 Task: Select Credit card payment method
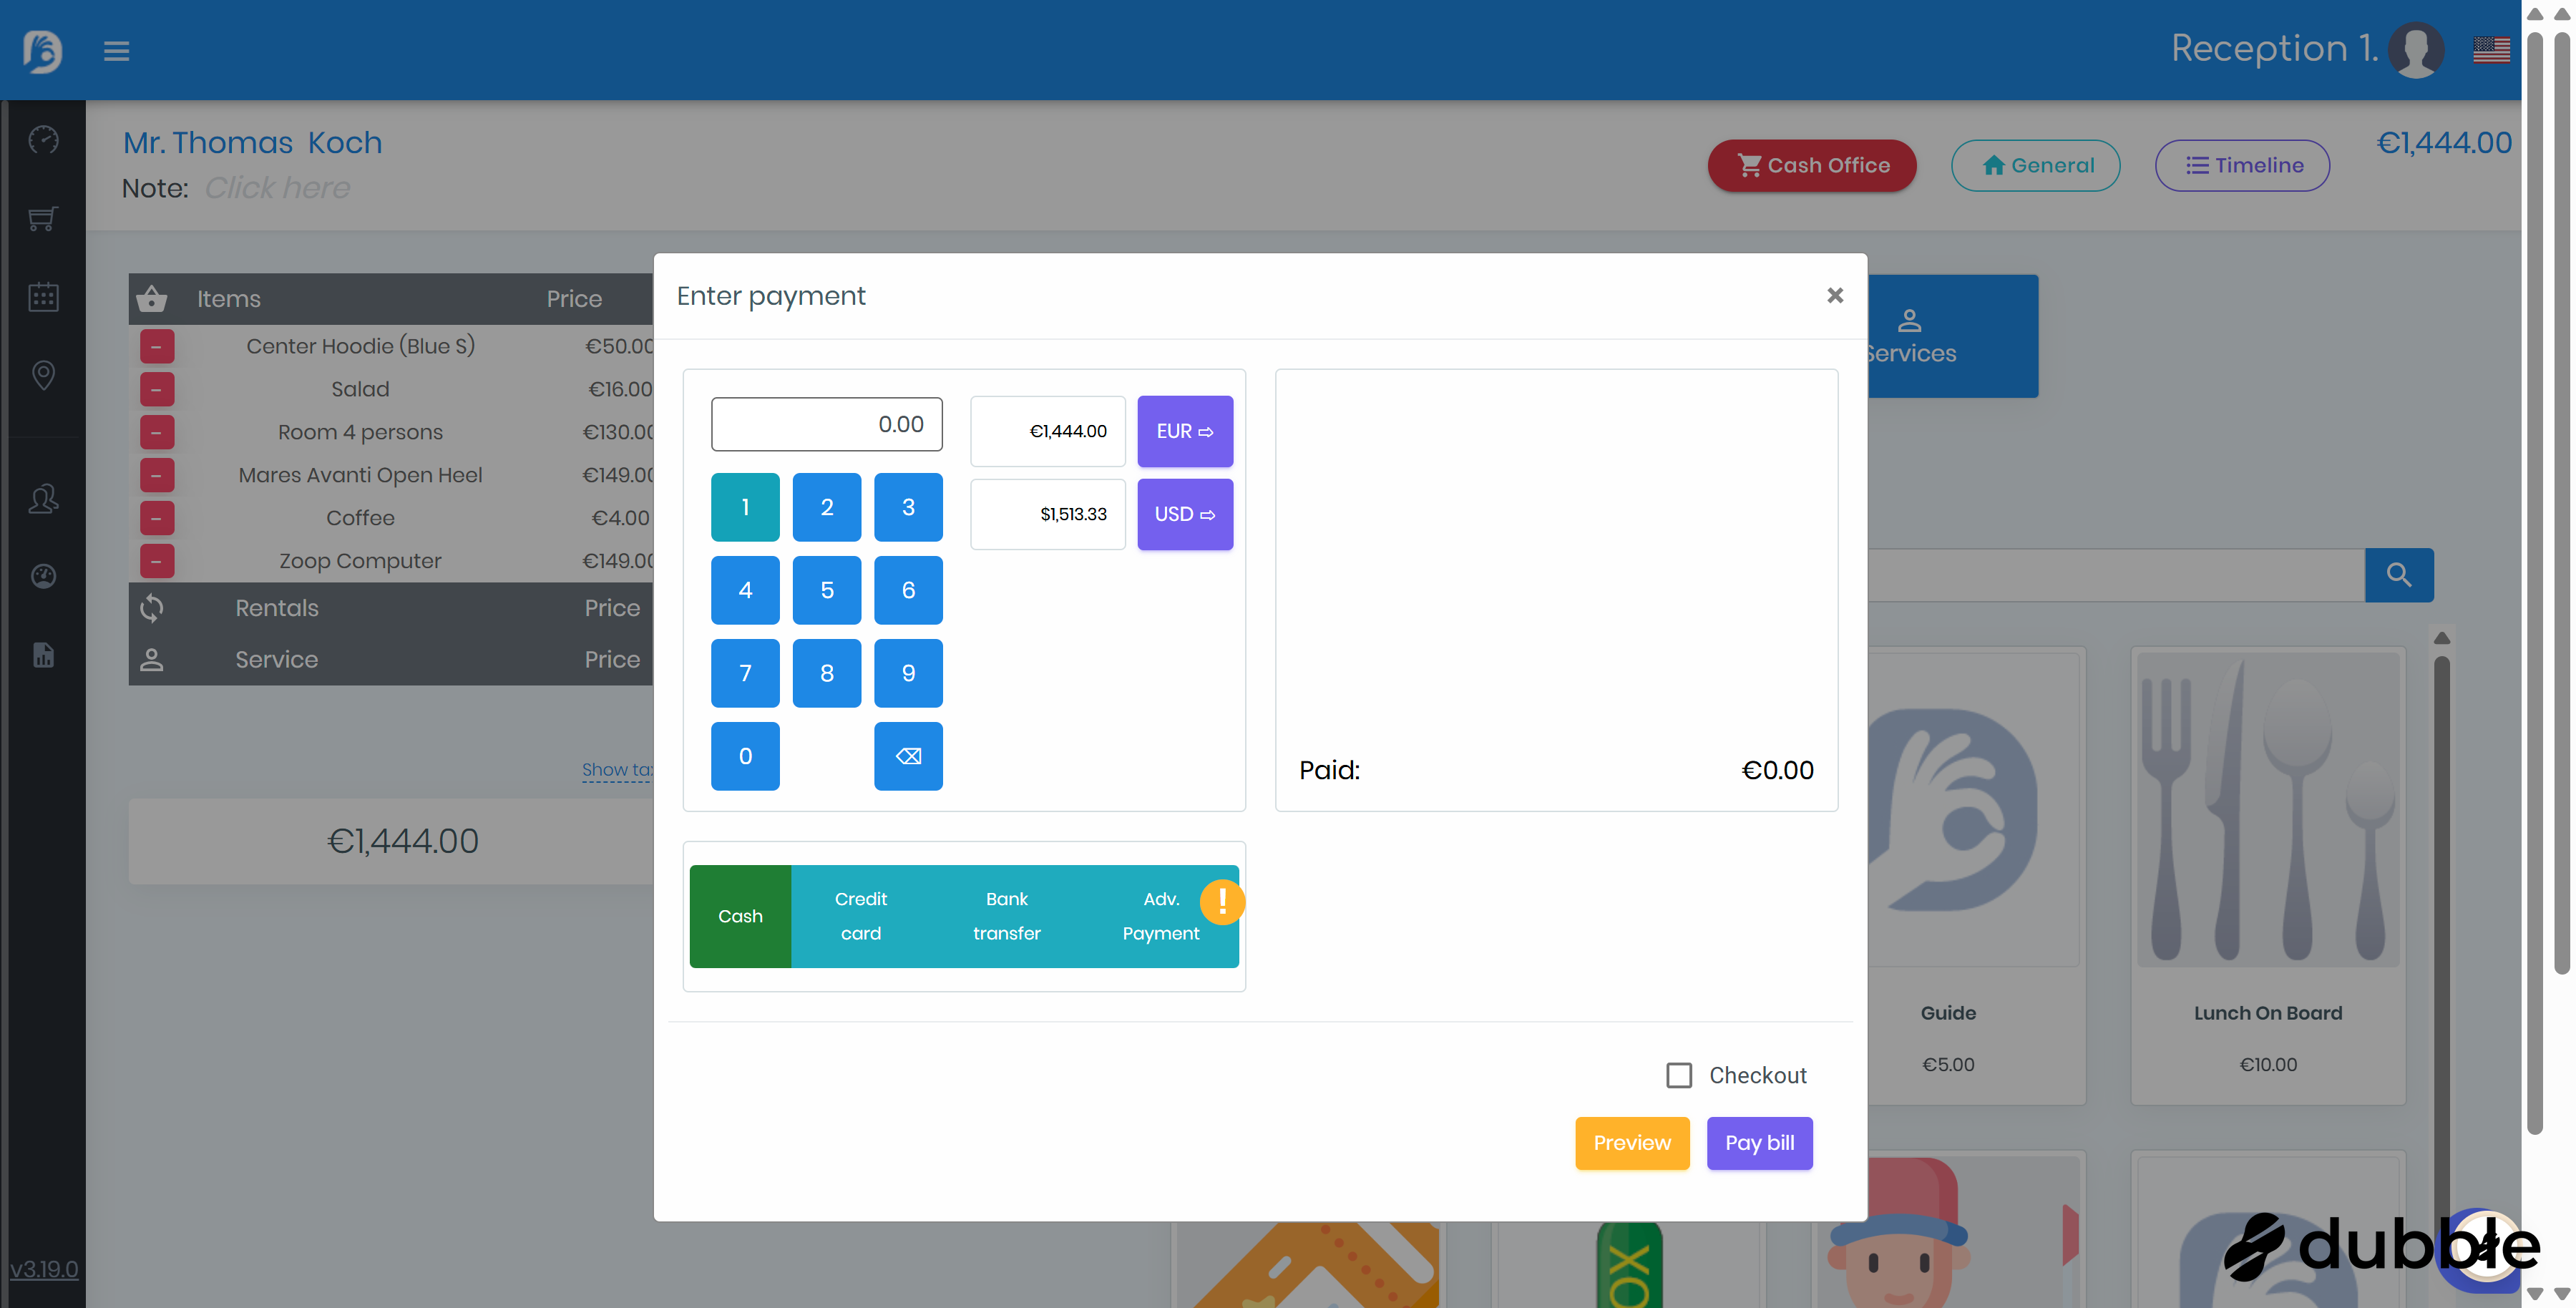pos(860,916)
